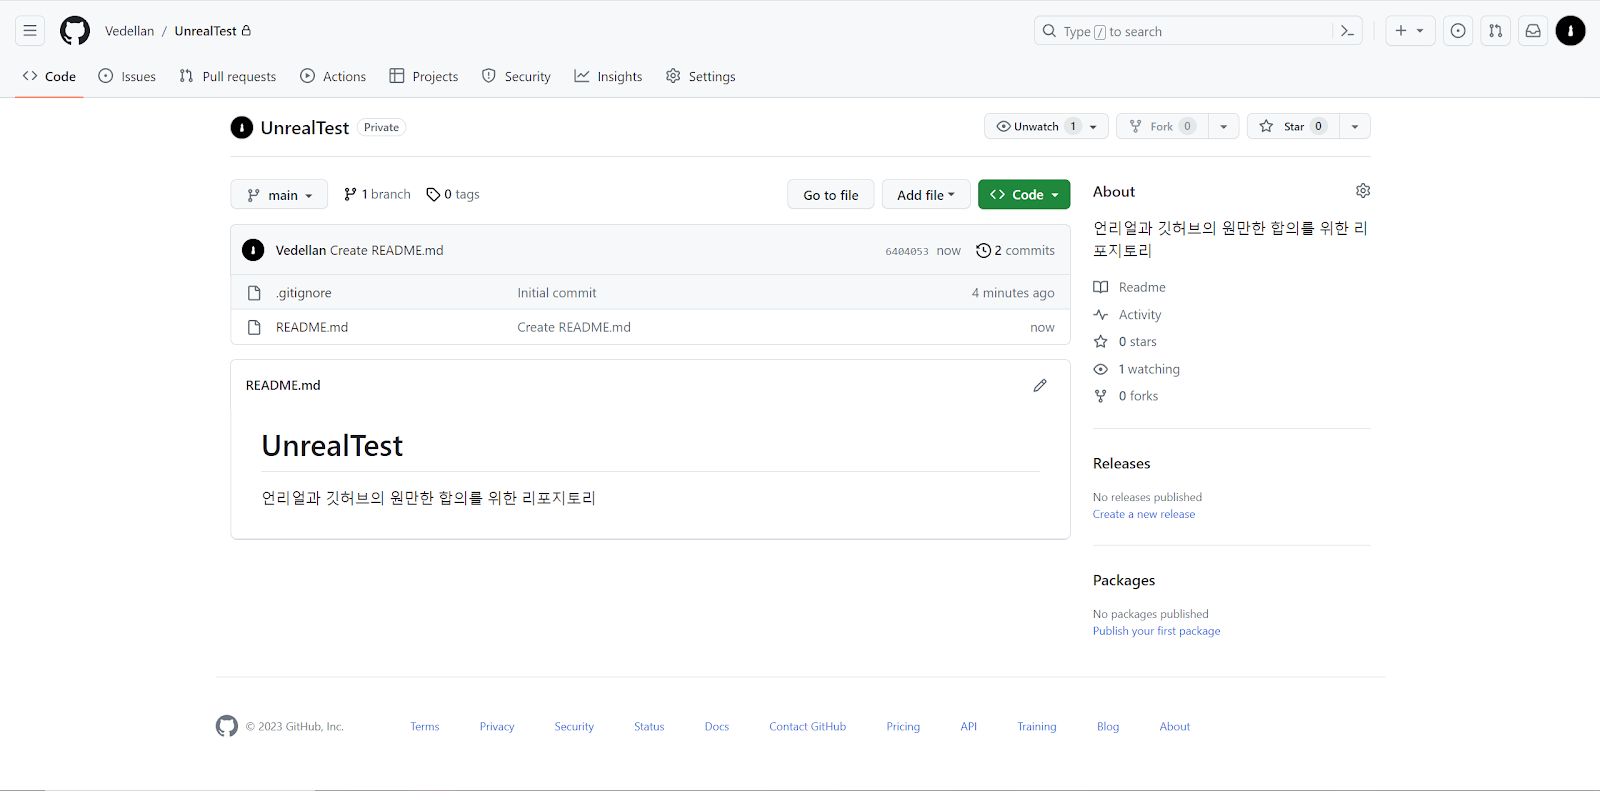Viewport: 1600px width, 791px height.
Task: Open the 0 stars link
Action: coord(1126,341)
